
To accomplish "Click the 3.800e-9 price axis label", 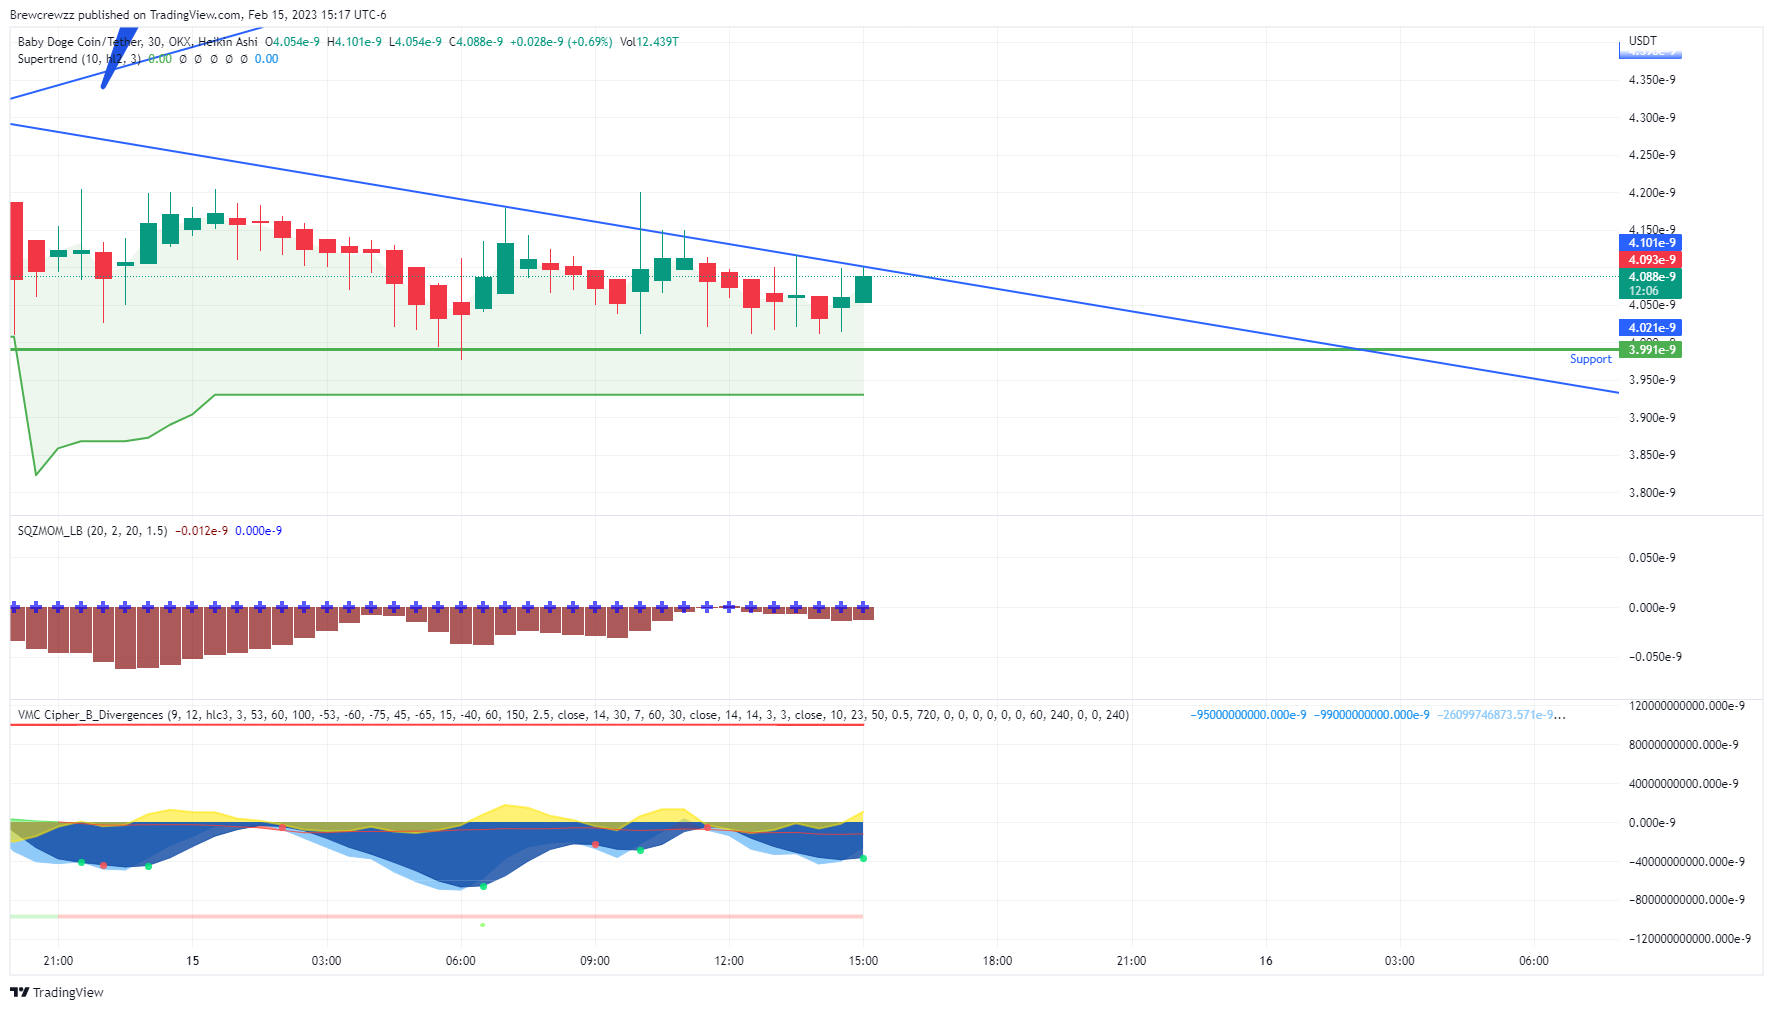I will (1652, 493).
